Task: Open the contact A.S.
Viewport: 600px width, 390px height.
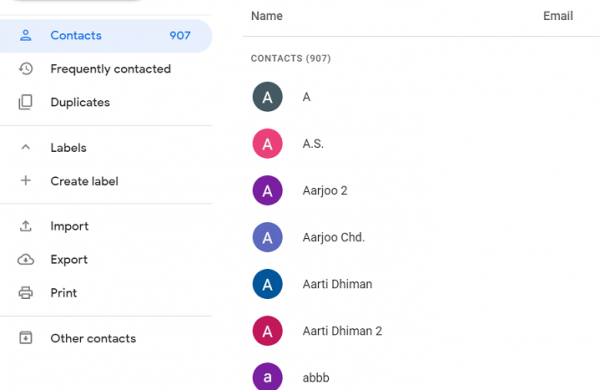Action: 313,144
